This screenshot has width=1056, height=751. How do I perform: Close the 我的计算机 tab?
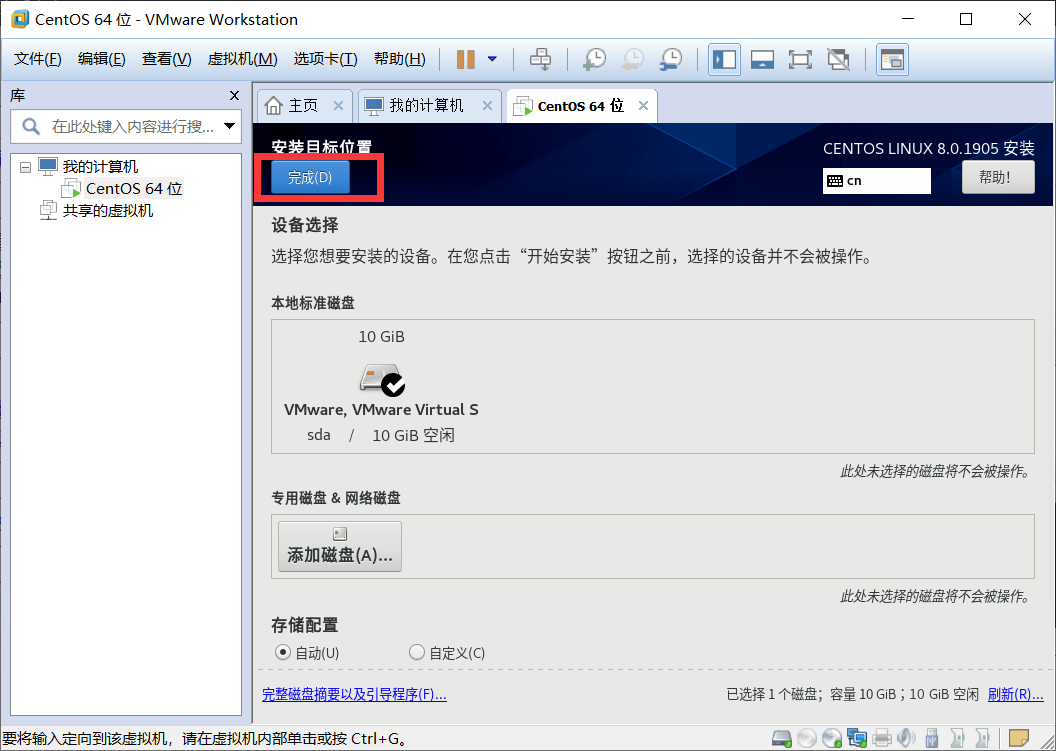tap(487, 106)
